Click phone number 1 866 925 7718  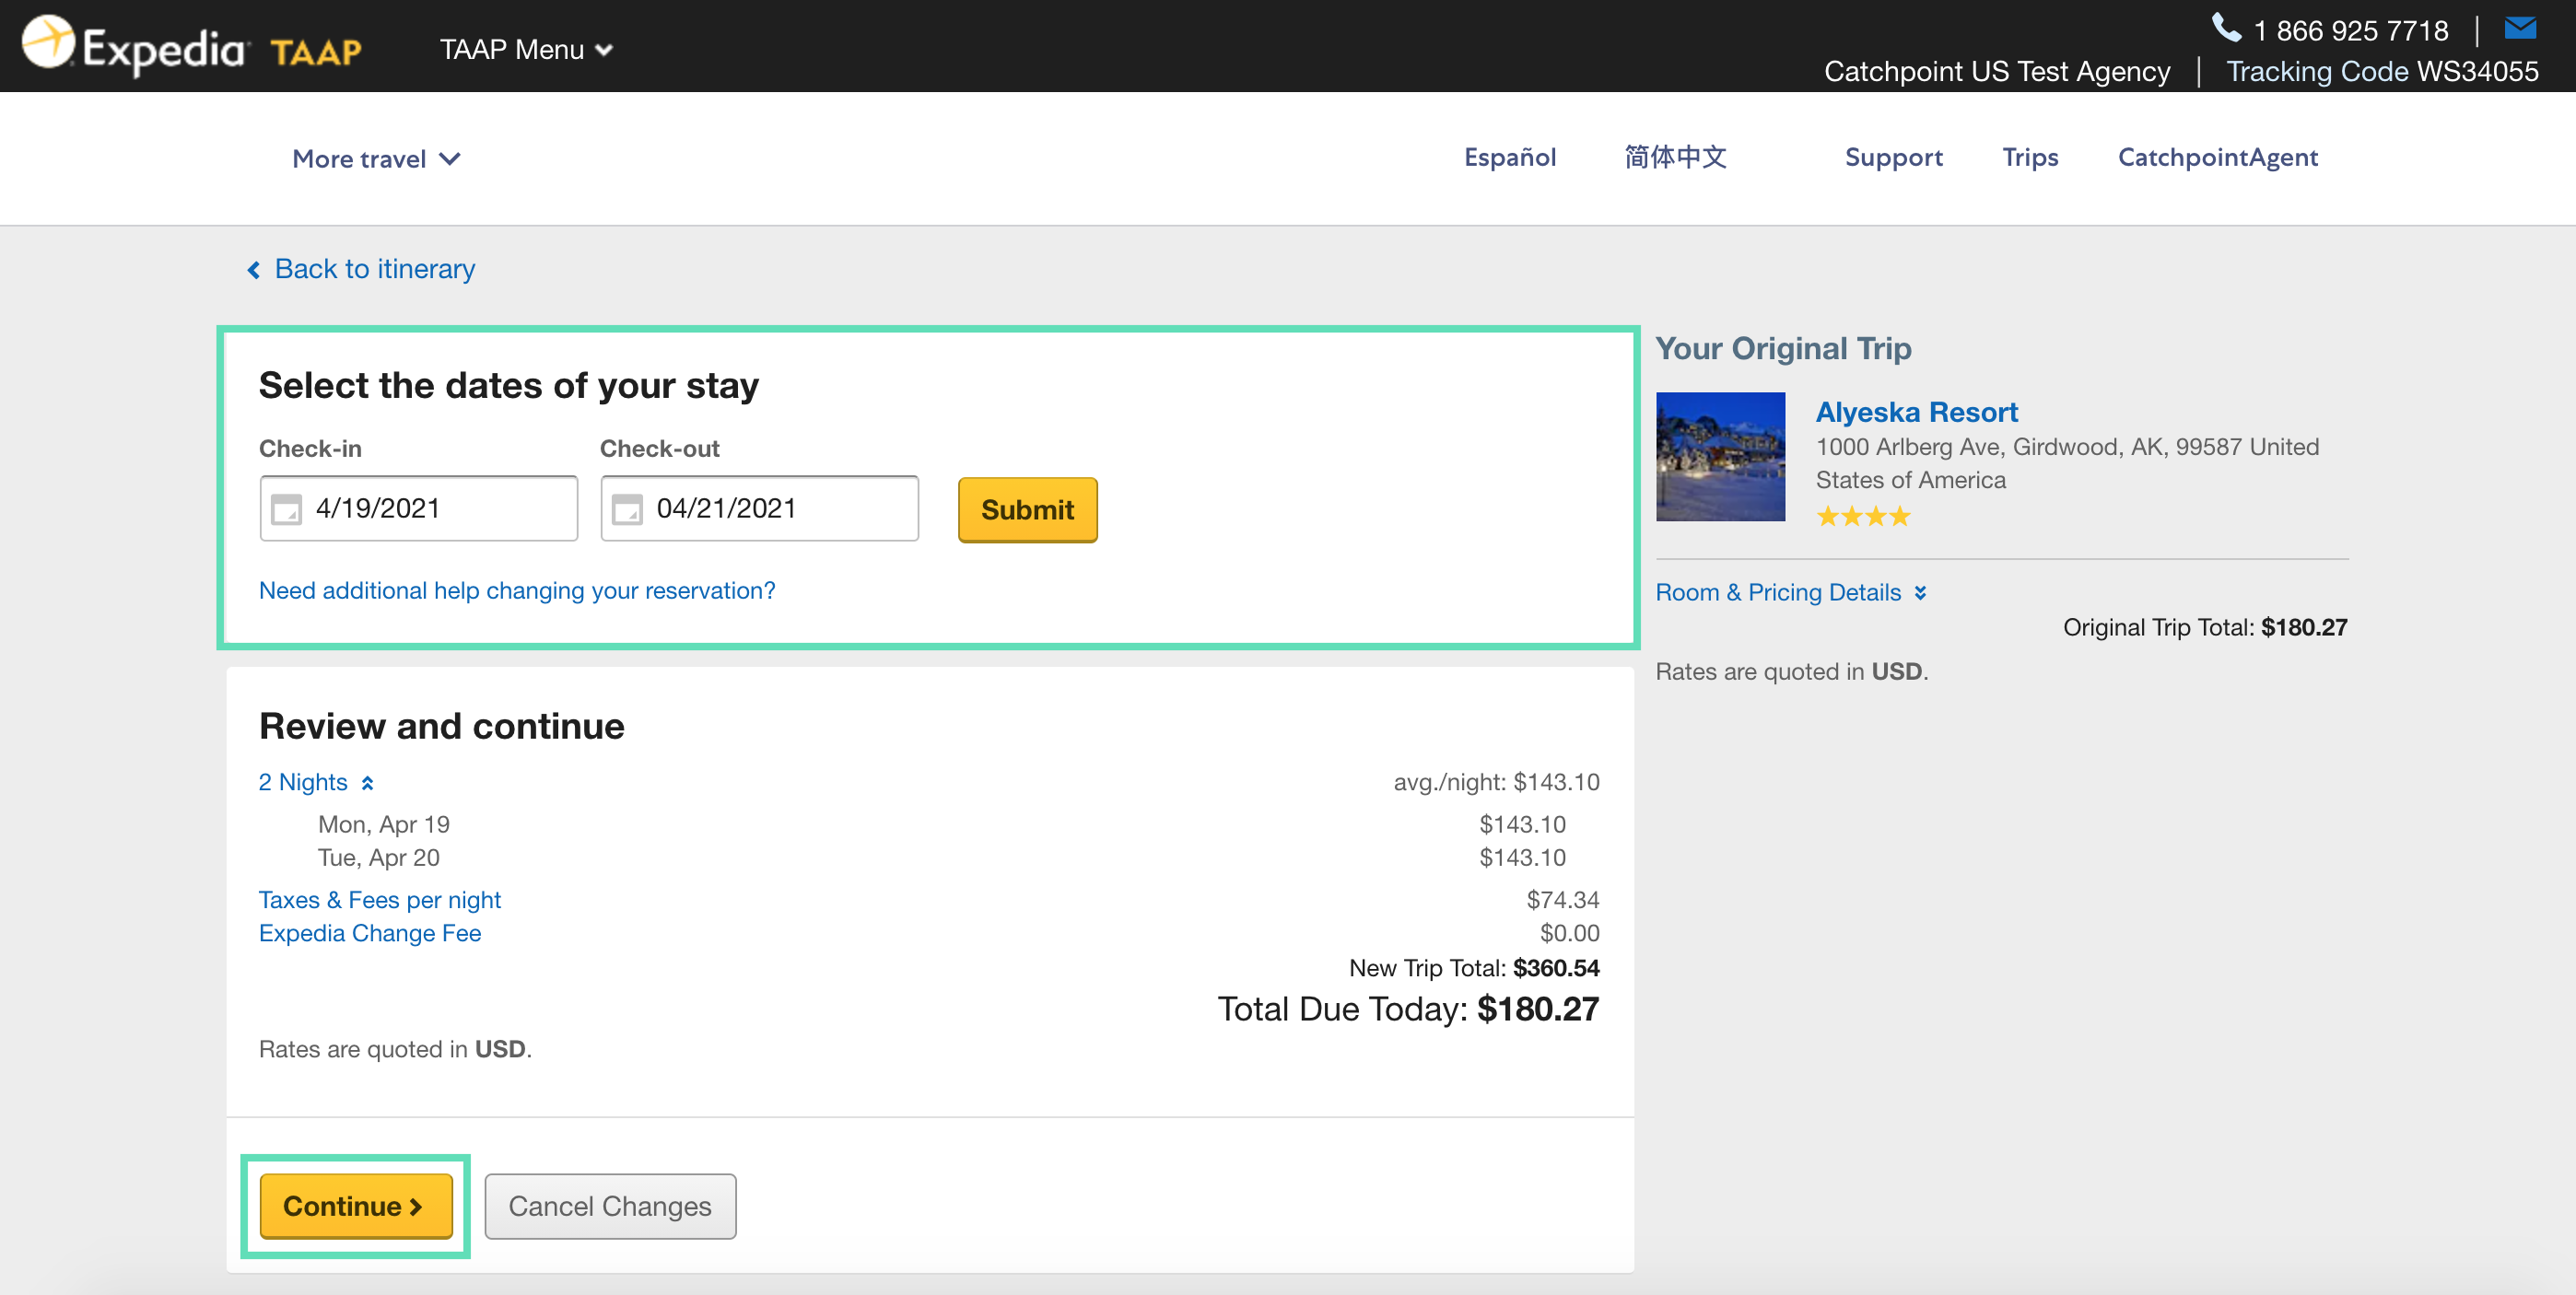click(2351, 31)
